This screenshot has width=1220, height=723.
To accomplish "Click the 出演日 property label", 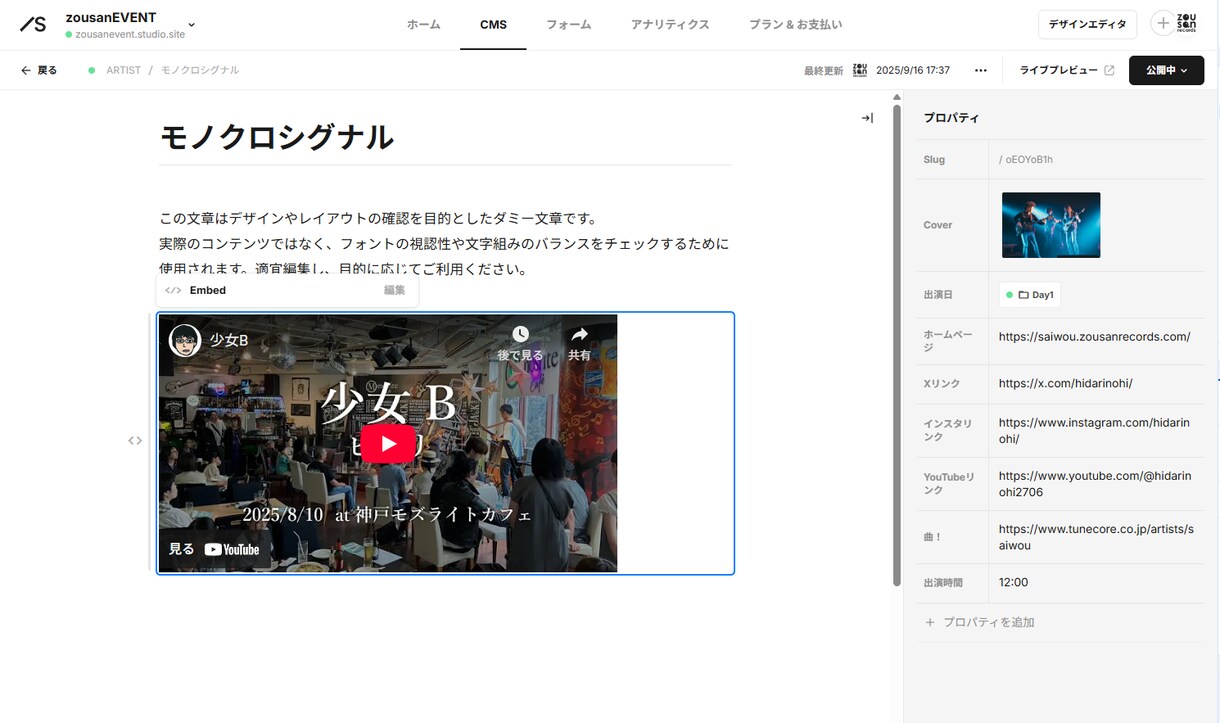I will pyautogui.click(x=938, y=295).
